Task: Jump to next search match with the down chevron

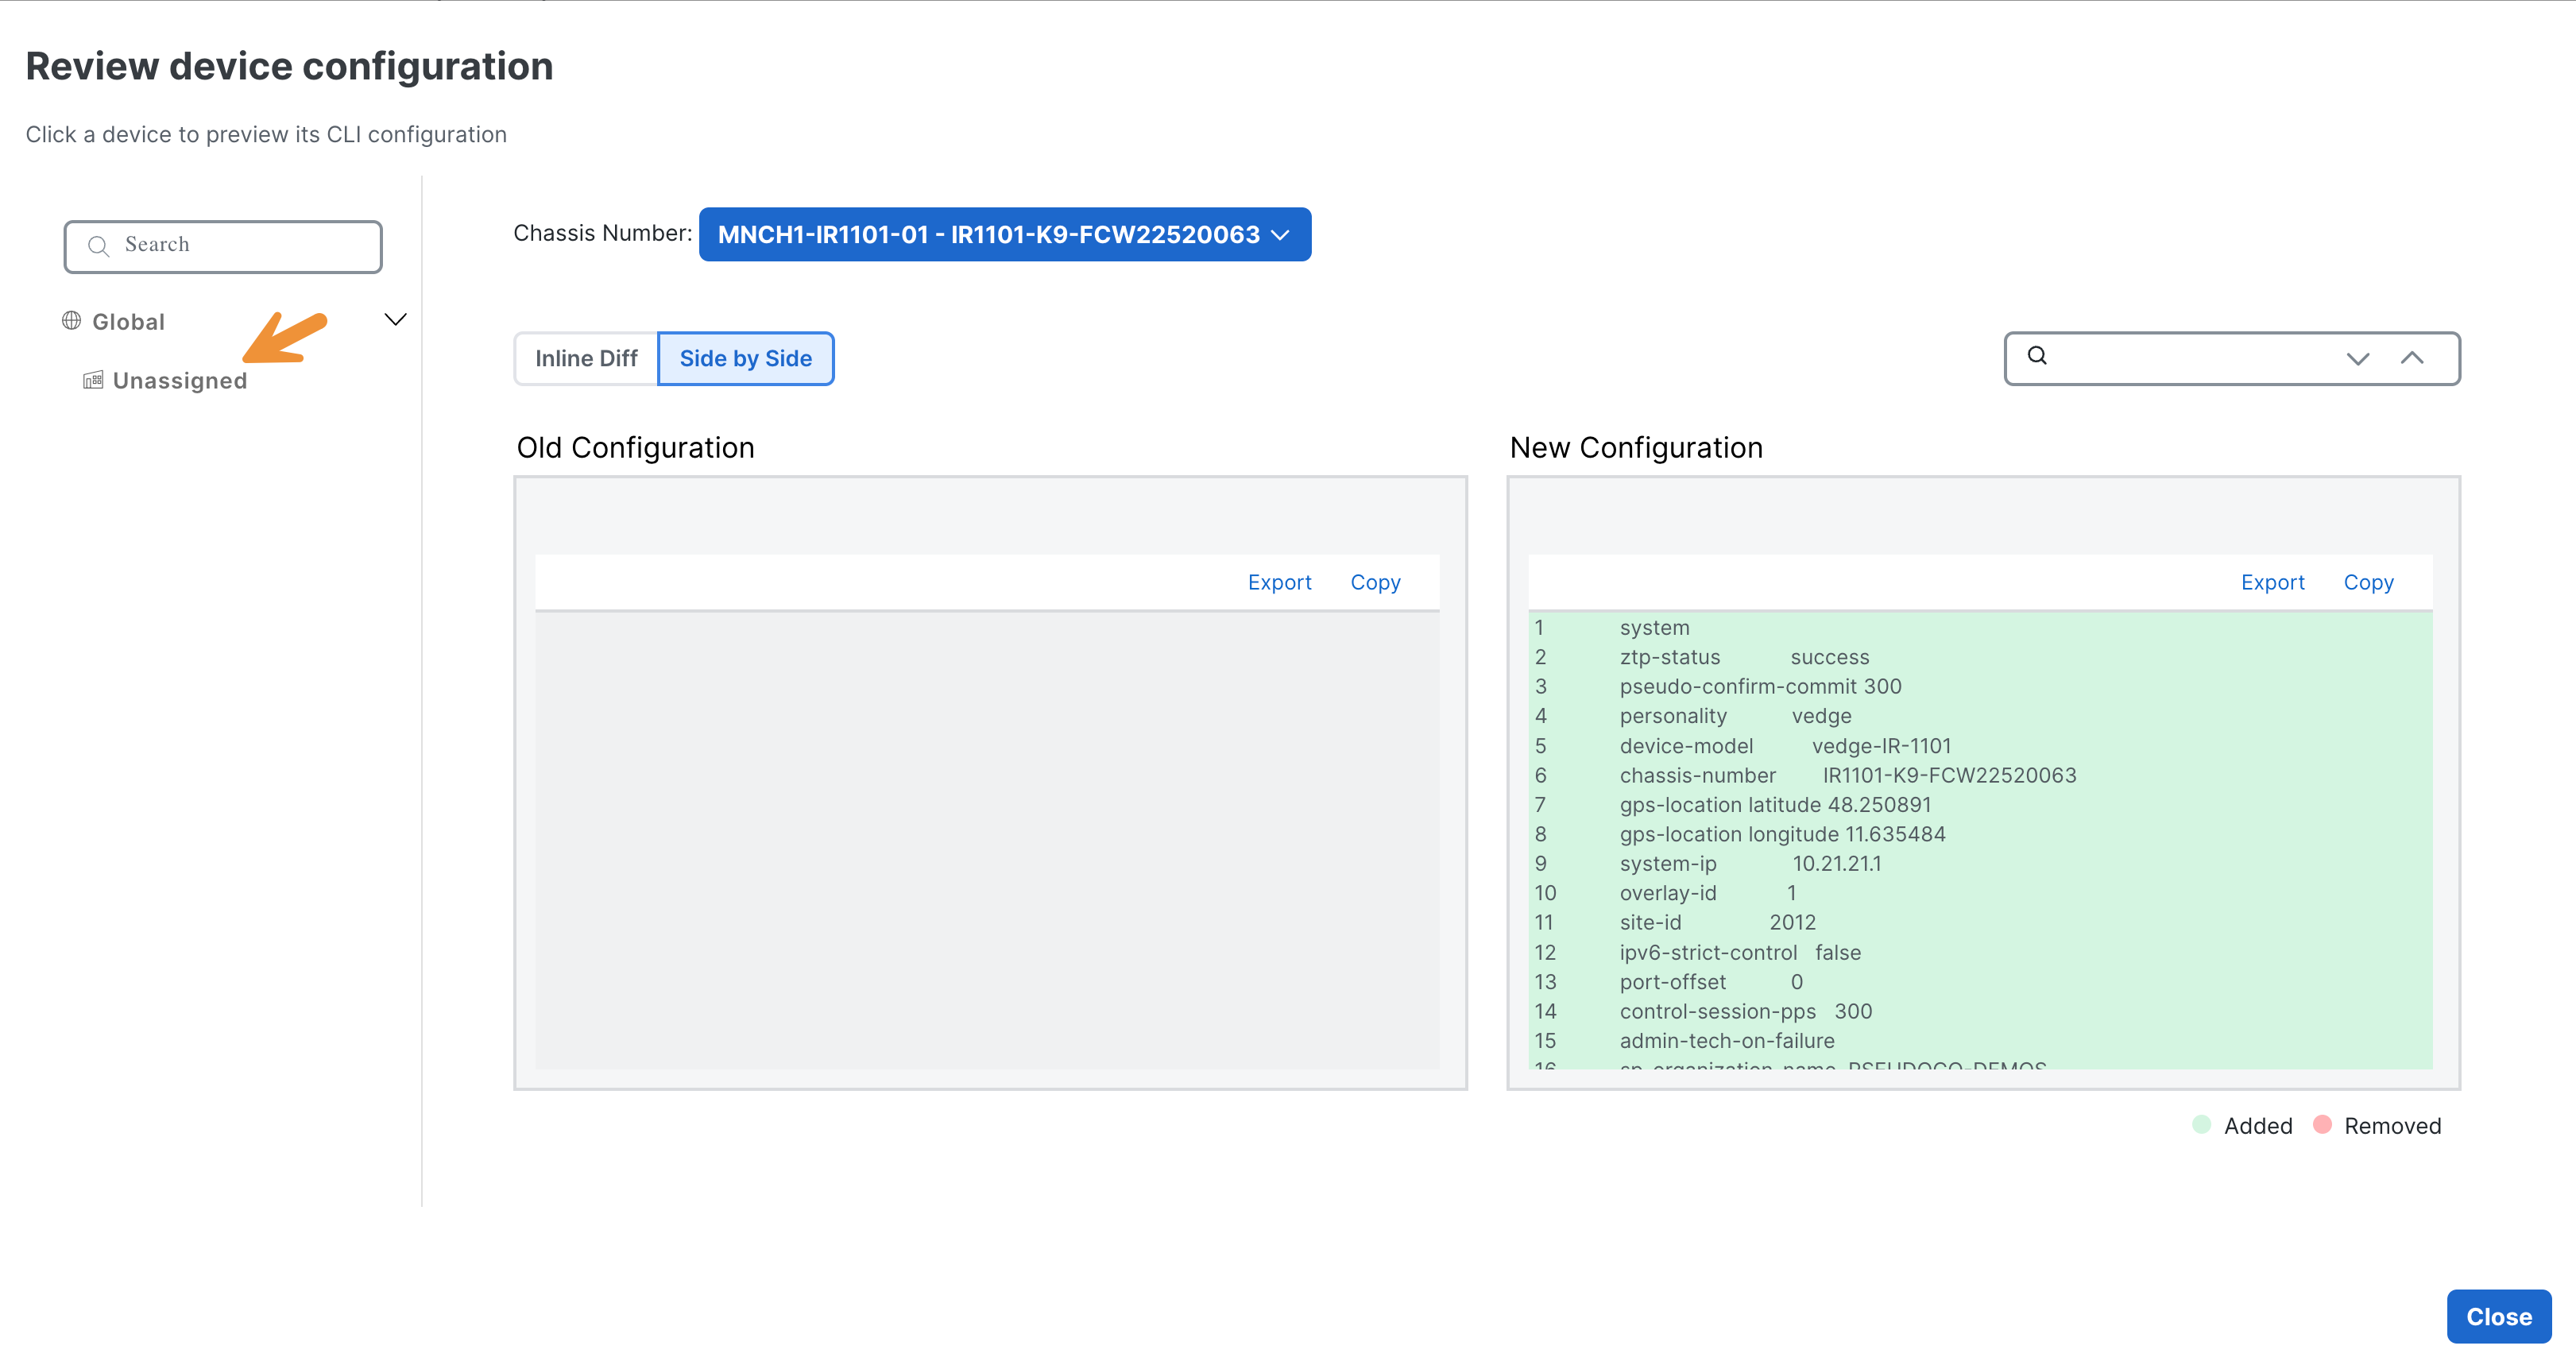Action: (x=2357, y=358)
